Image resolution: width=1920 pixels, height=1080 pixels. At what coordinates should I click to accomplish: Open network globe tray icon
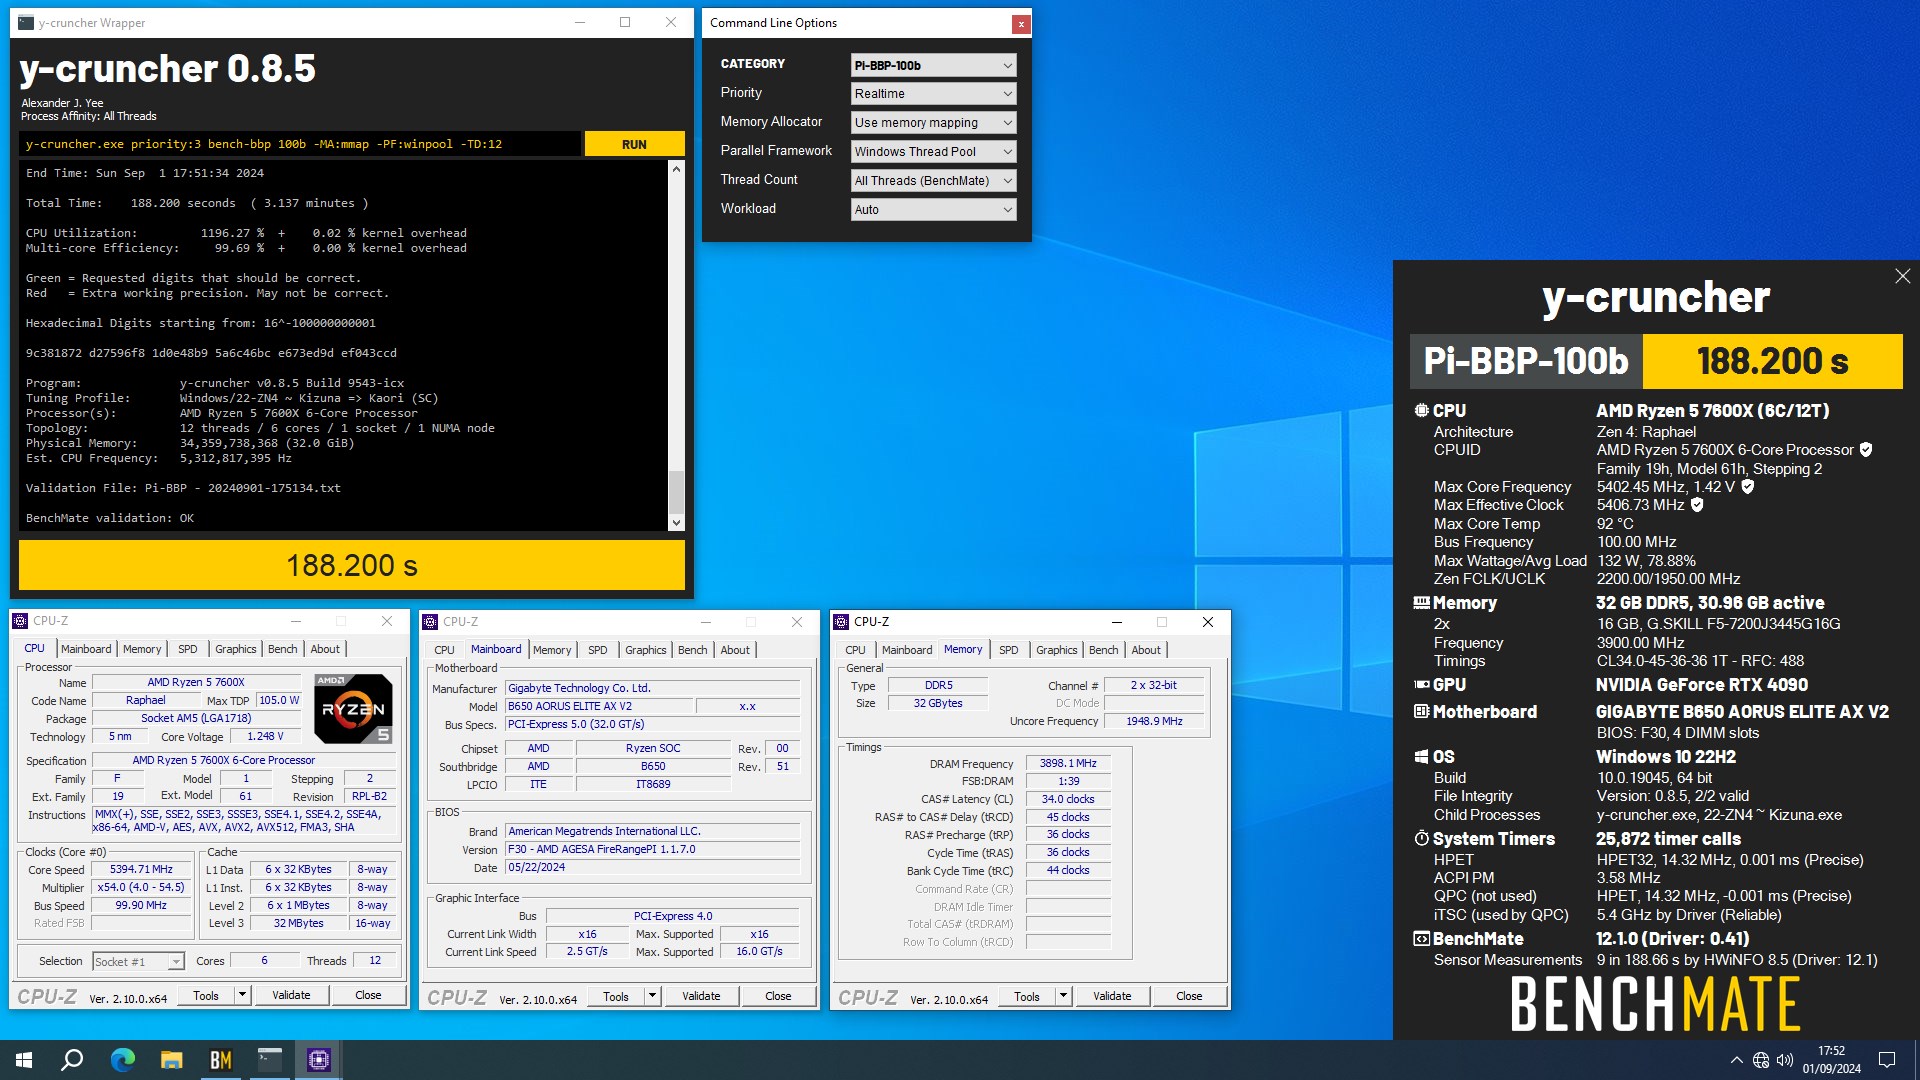coord(1760,1060)
